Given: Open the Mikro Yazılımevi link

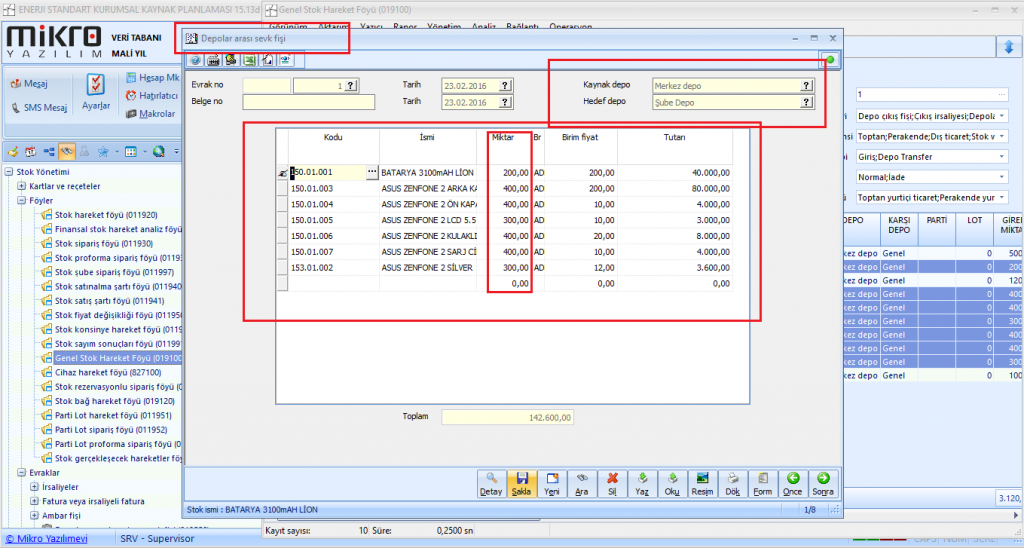Looking at the screenshot, I should [46, 539].
